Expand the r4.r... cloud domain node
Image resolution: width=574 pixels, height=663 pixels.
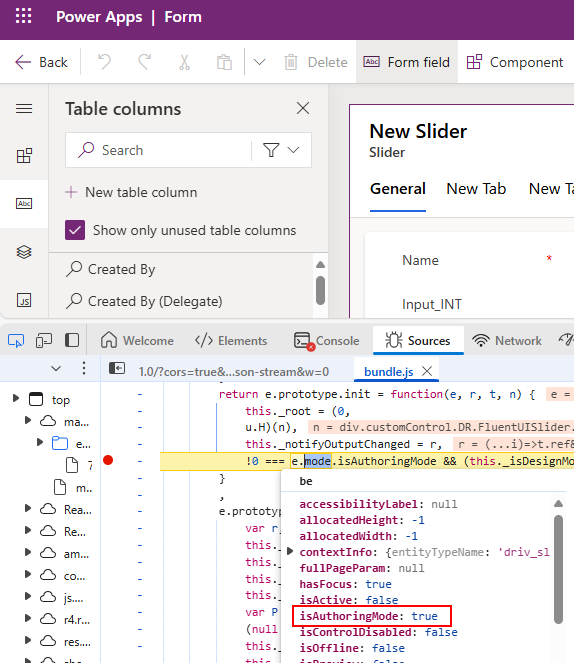(28, 618)
